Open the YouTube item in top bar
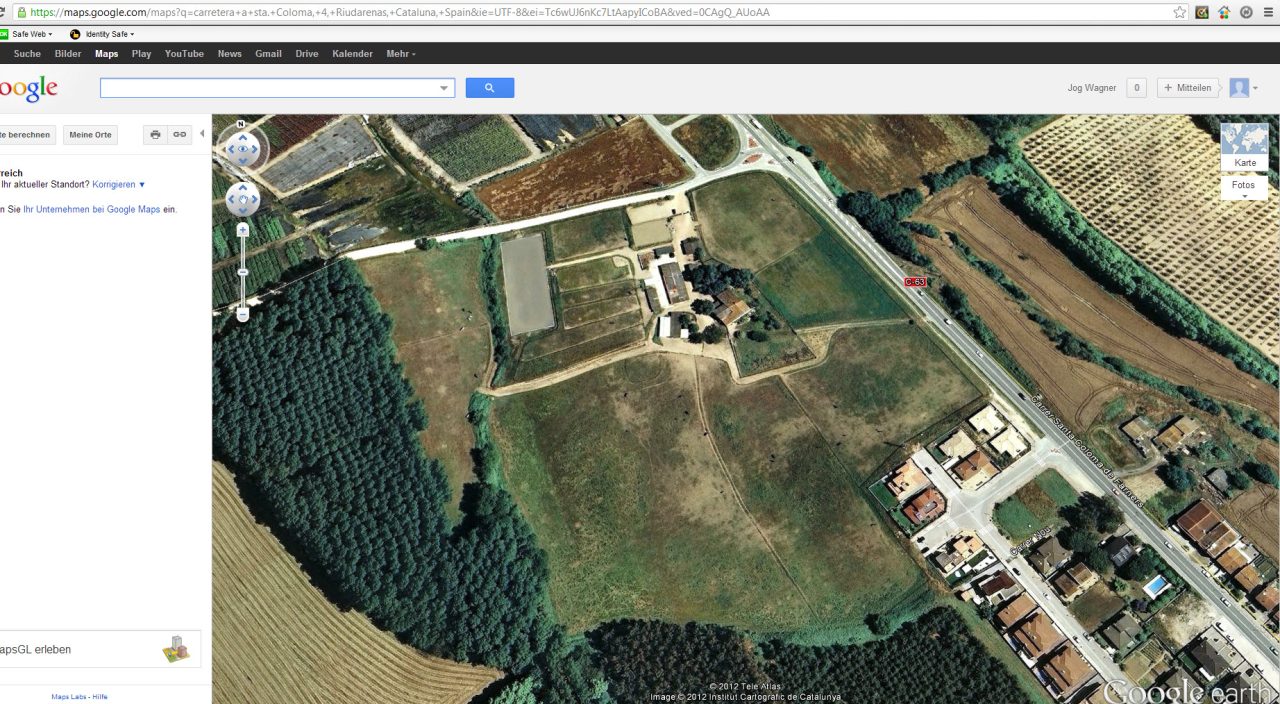This screenshot has height=704, width=1280. (x=184, y=54)
